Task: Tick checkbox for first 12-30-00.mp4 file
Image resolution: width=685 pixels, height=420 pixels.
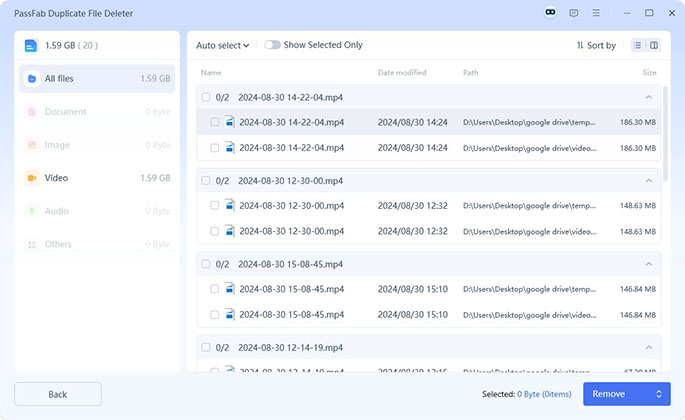Action: click(x=214, y=205)
